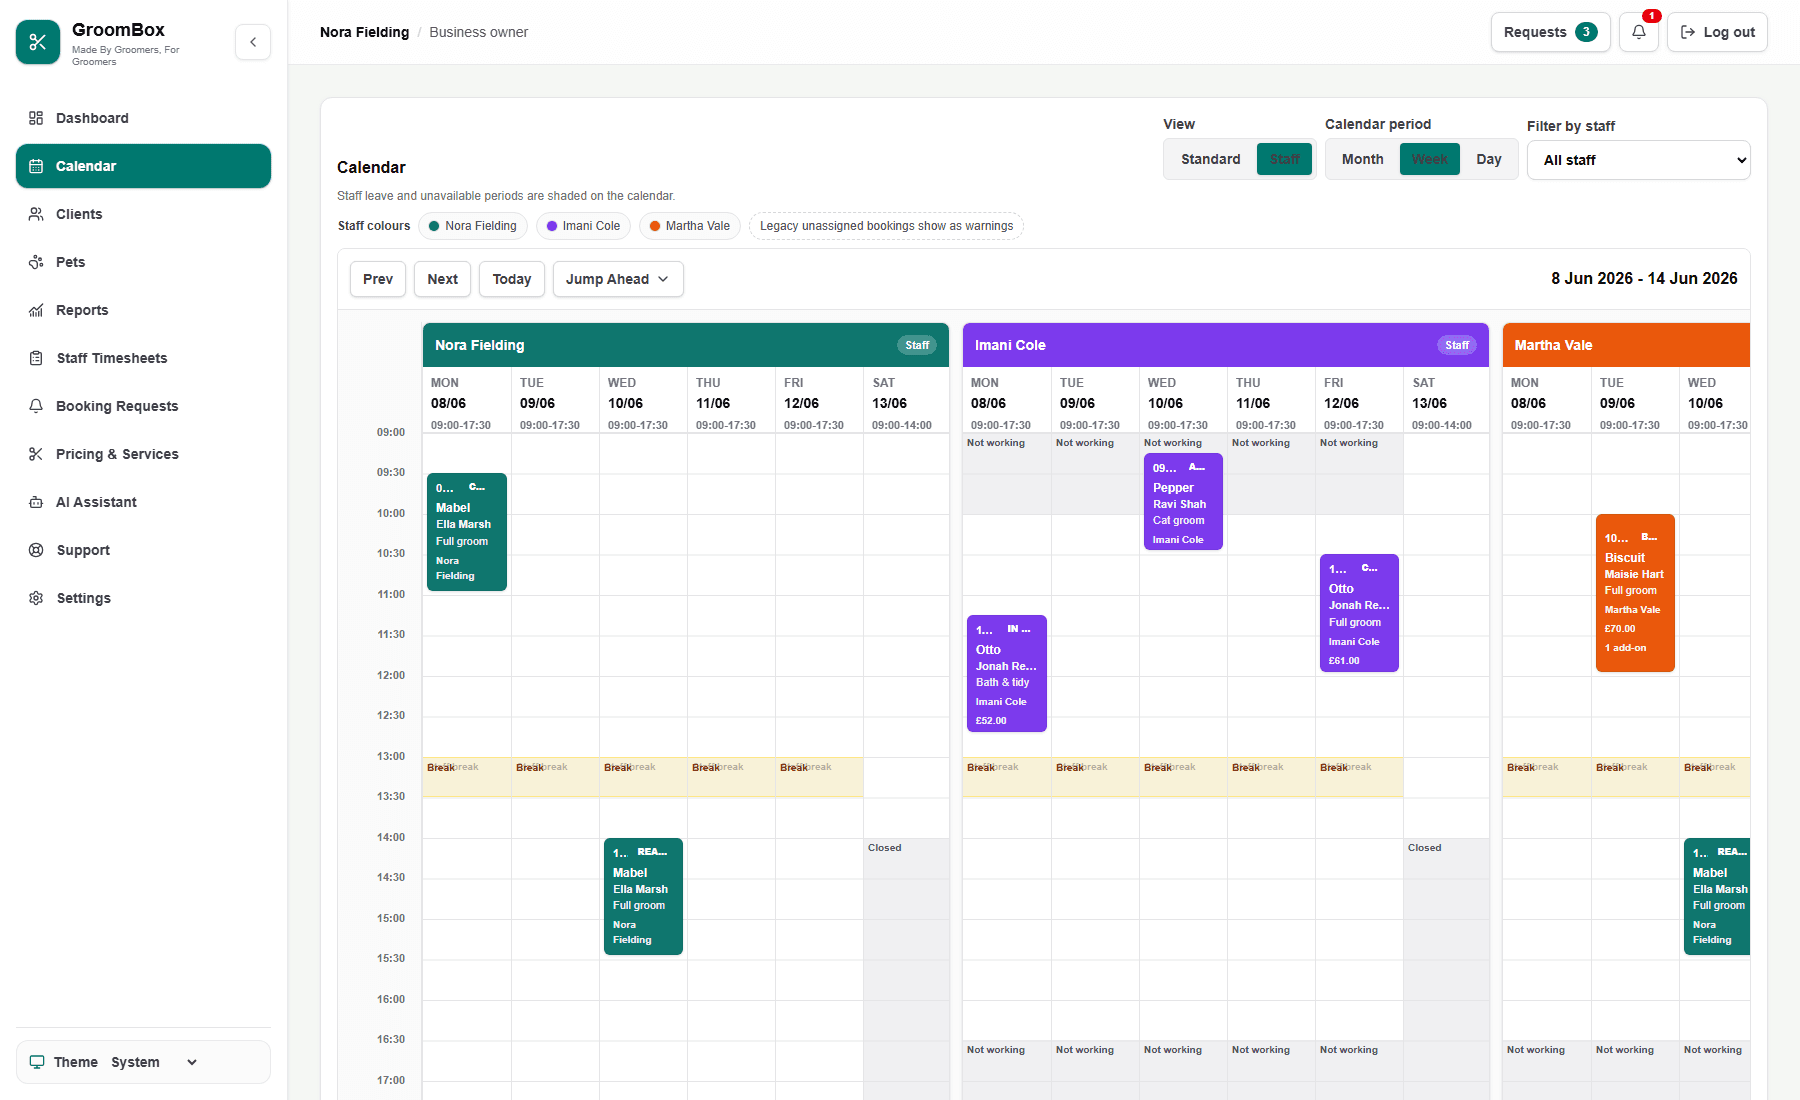The image size is (1800, 1100).
Task: Switch calendar period to Day
Action: [1488, 159]
